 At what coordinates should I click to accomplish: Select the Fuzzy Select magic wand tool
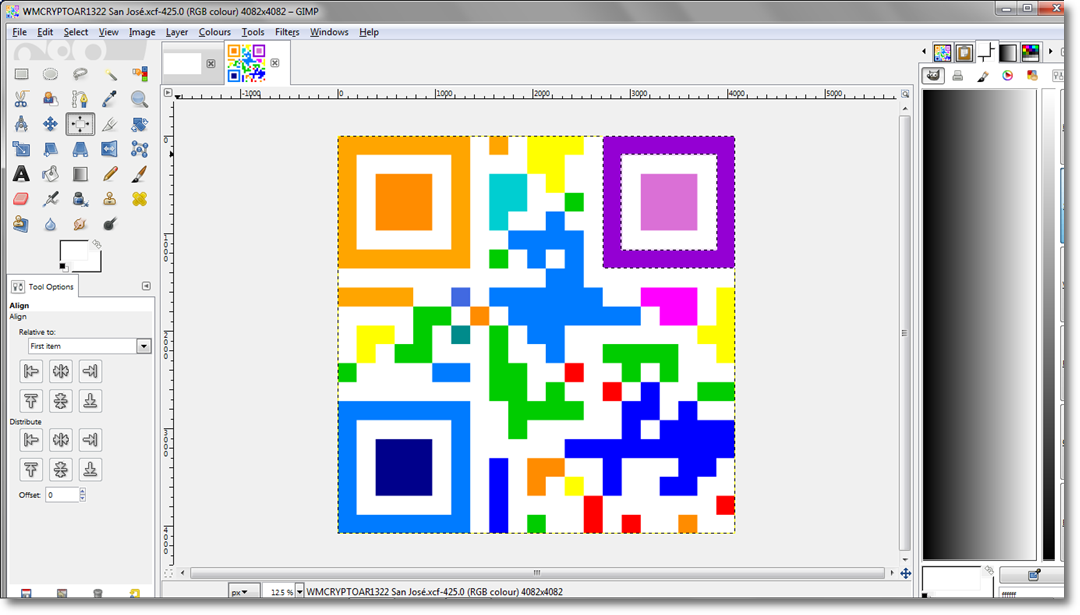(110, 74)
